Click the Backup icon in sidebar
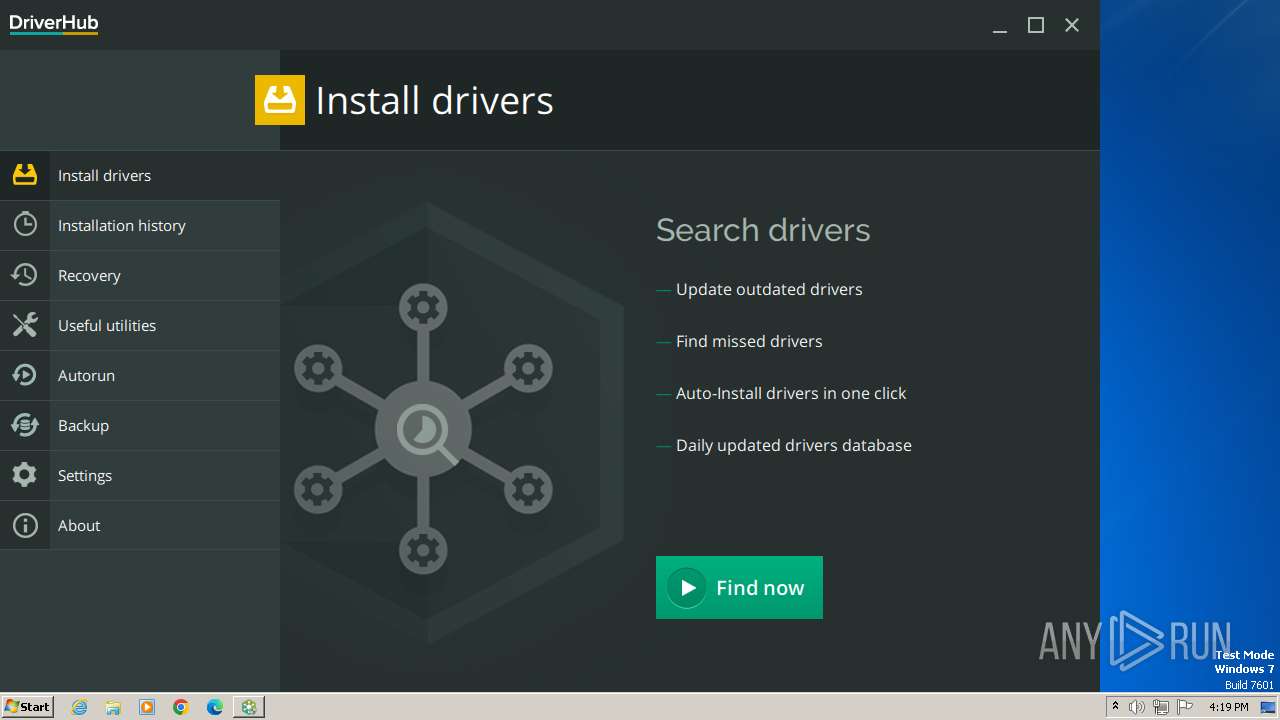 pyautogui.click(x=25, y=425)
